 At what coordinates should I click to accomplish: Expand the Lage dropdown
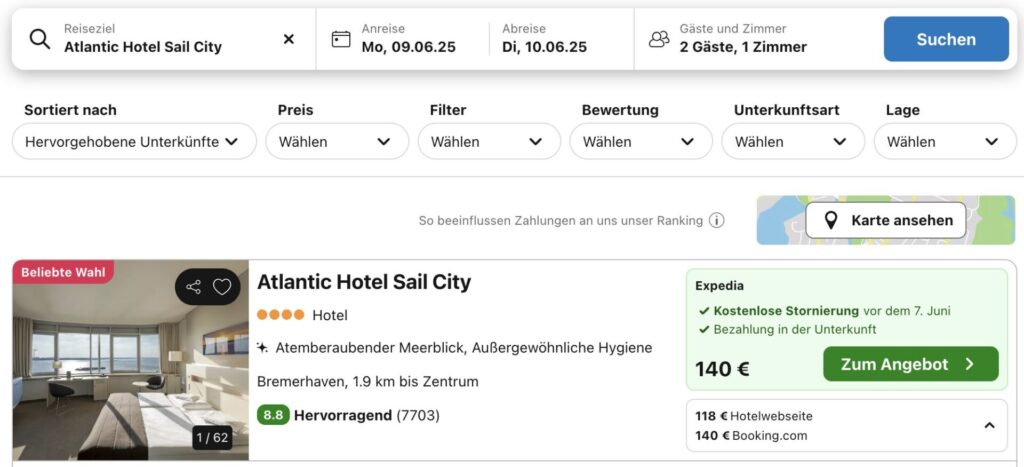coord(945,142)
